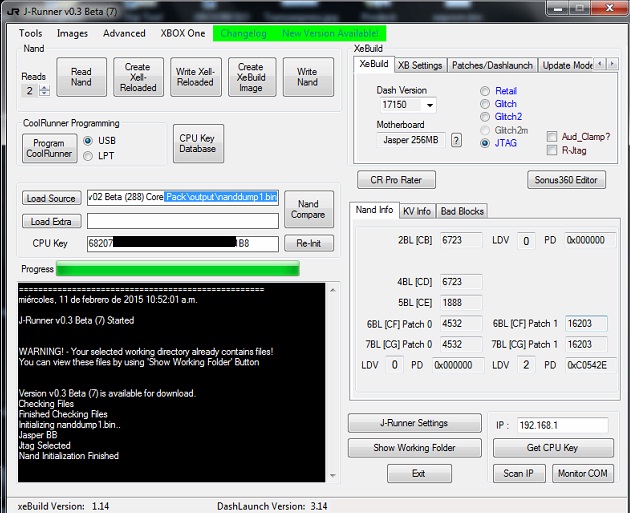The image size is (630, 513).
Task: Click the Scan IP button
Action: pos(519,474)
